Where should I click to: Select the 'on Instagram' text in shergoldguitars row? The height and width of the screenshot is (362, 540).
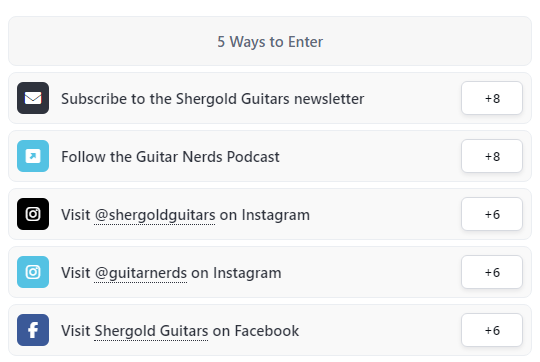click(x=264, y=215)
